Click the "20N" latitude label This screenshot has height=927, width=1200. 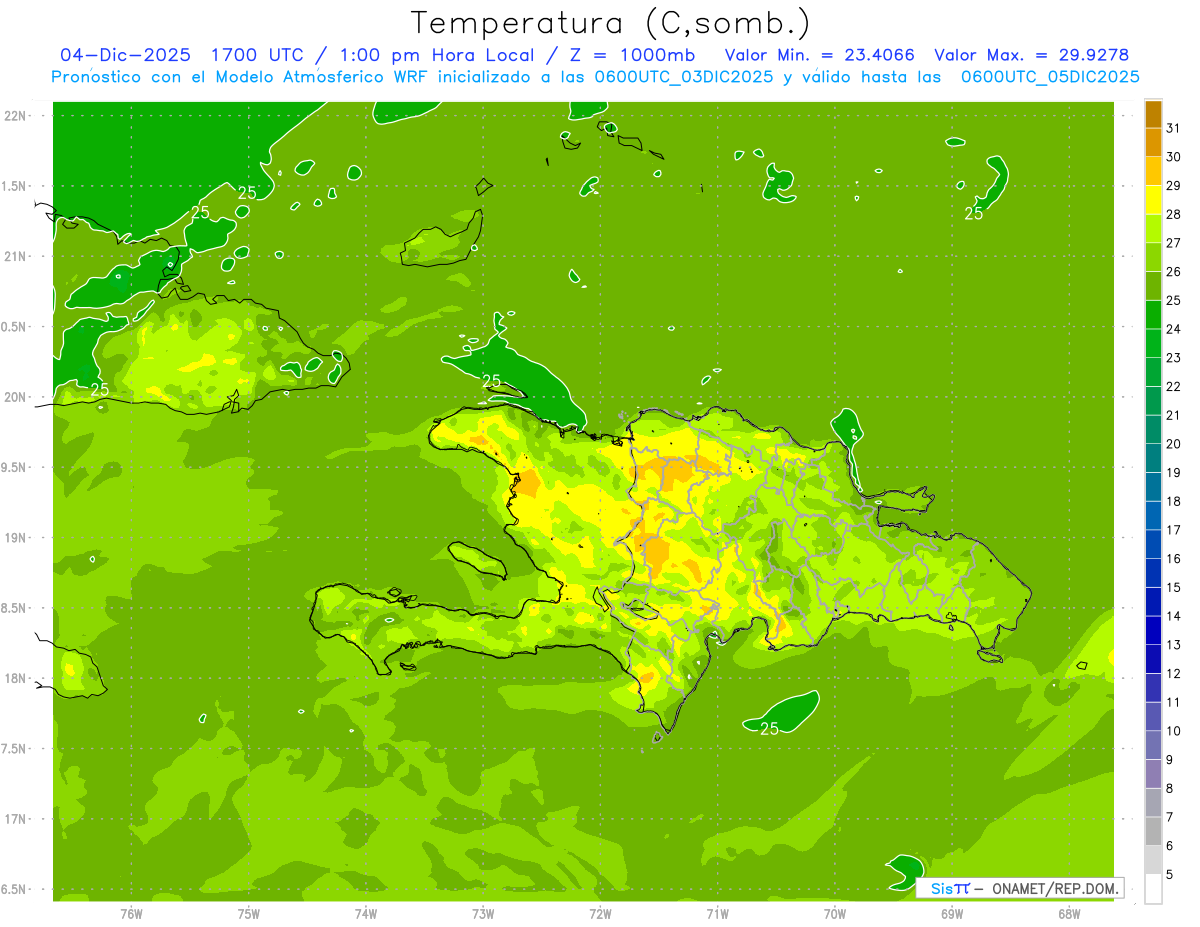[x=16, y=397]
